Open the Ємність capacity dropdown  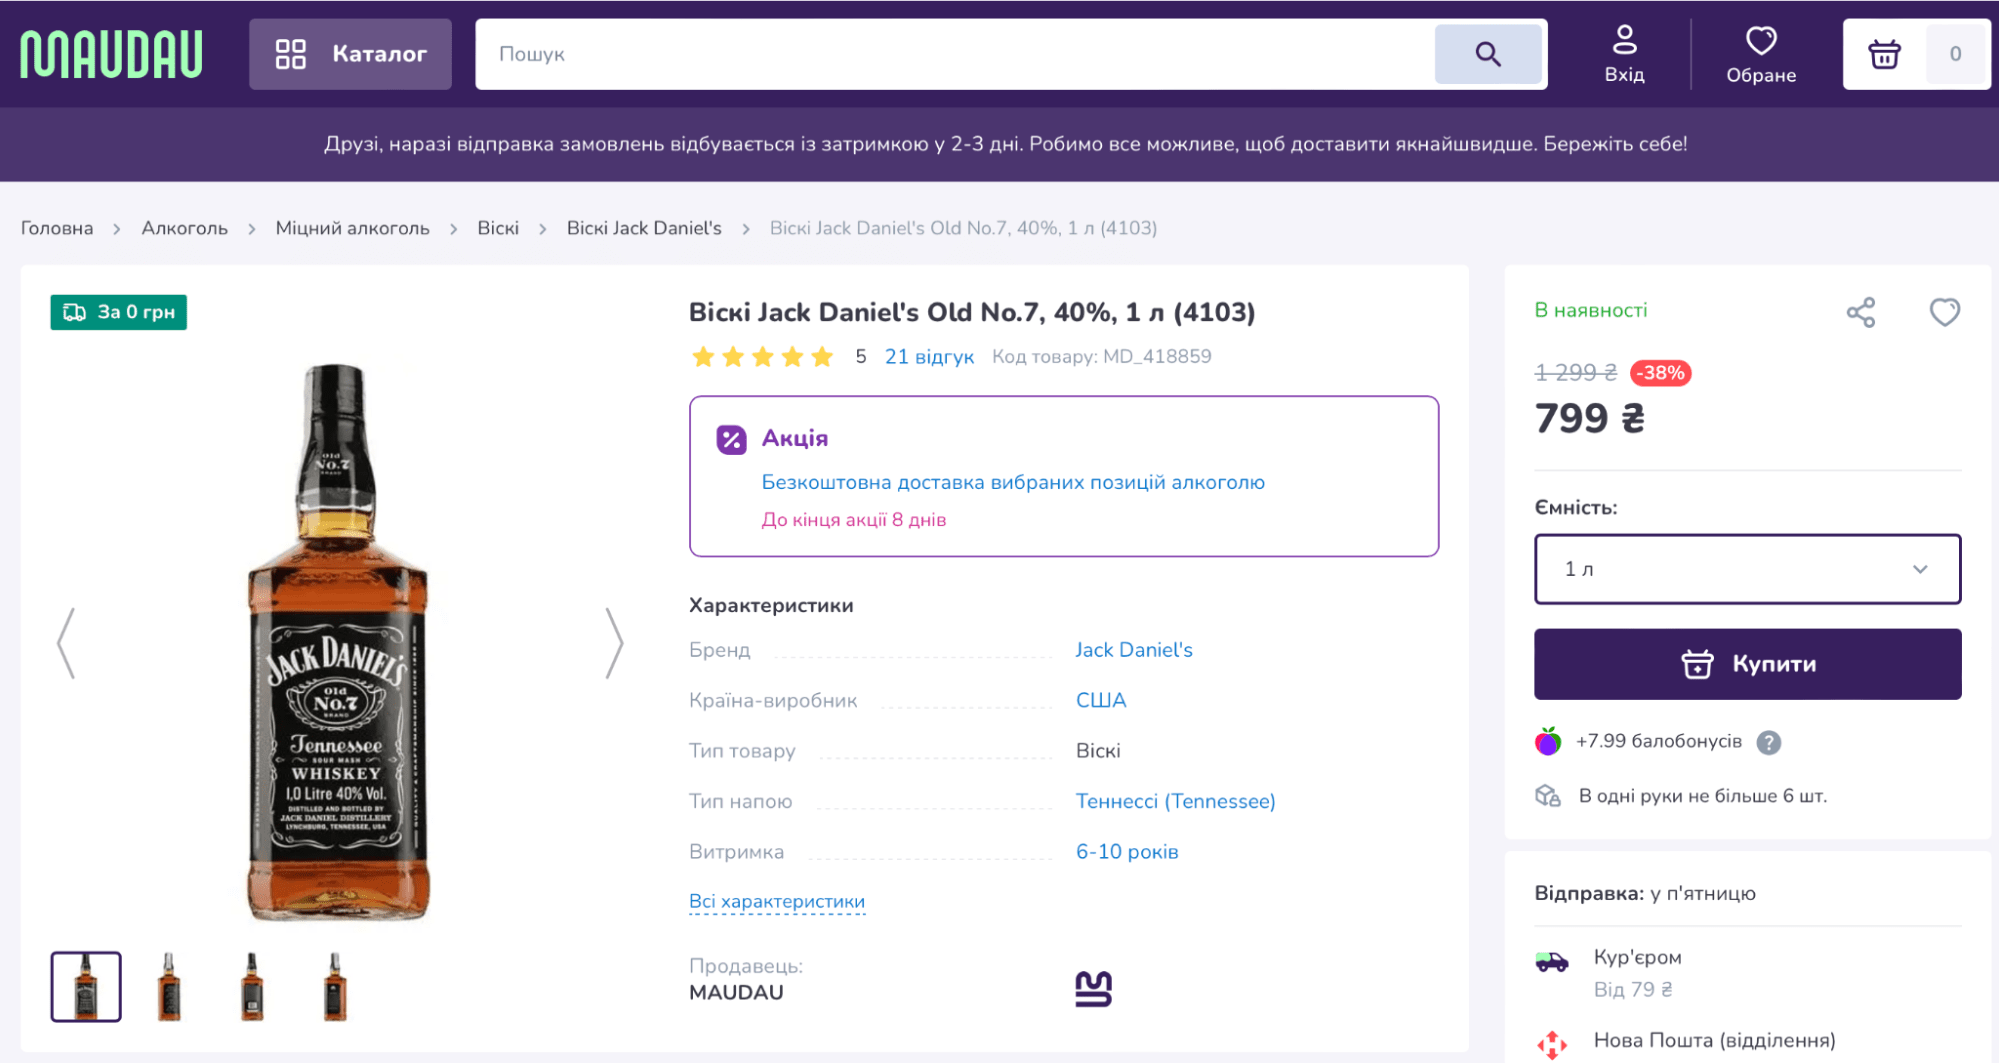1746,569
